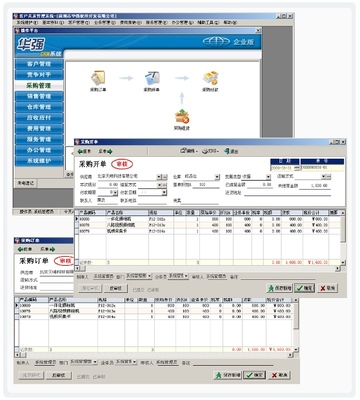Expand the 发票类型 dropdown in 采购开单
Screen dimensions: 360x400
268,177
